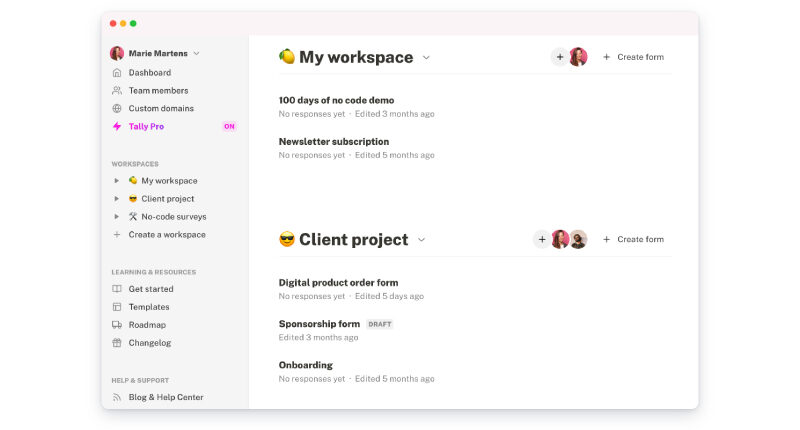Viewport: 800px width, 430px height.
Task: Click Create form in My workspace
Action: [x=633, y=57]
